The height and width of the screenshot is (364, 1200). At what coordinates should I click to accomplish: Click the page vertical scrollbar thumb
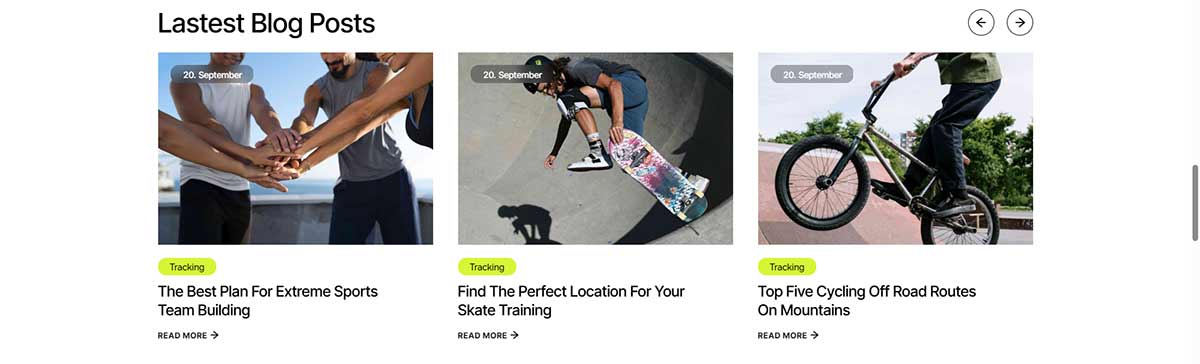click(x=1195, y=203)
